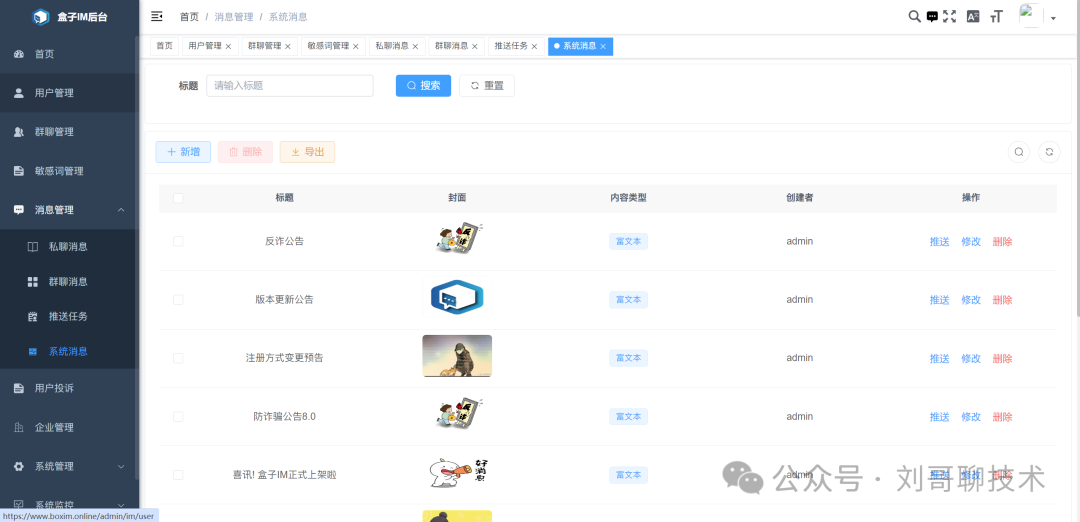
Task: Open 首页 in the sidebar
Action: [x=69, y=54]
